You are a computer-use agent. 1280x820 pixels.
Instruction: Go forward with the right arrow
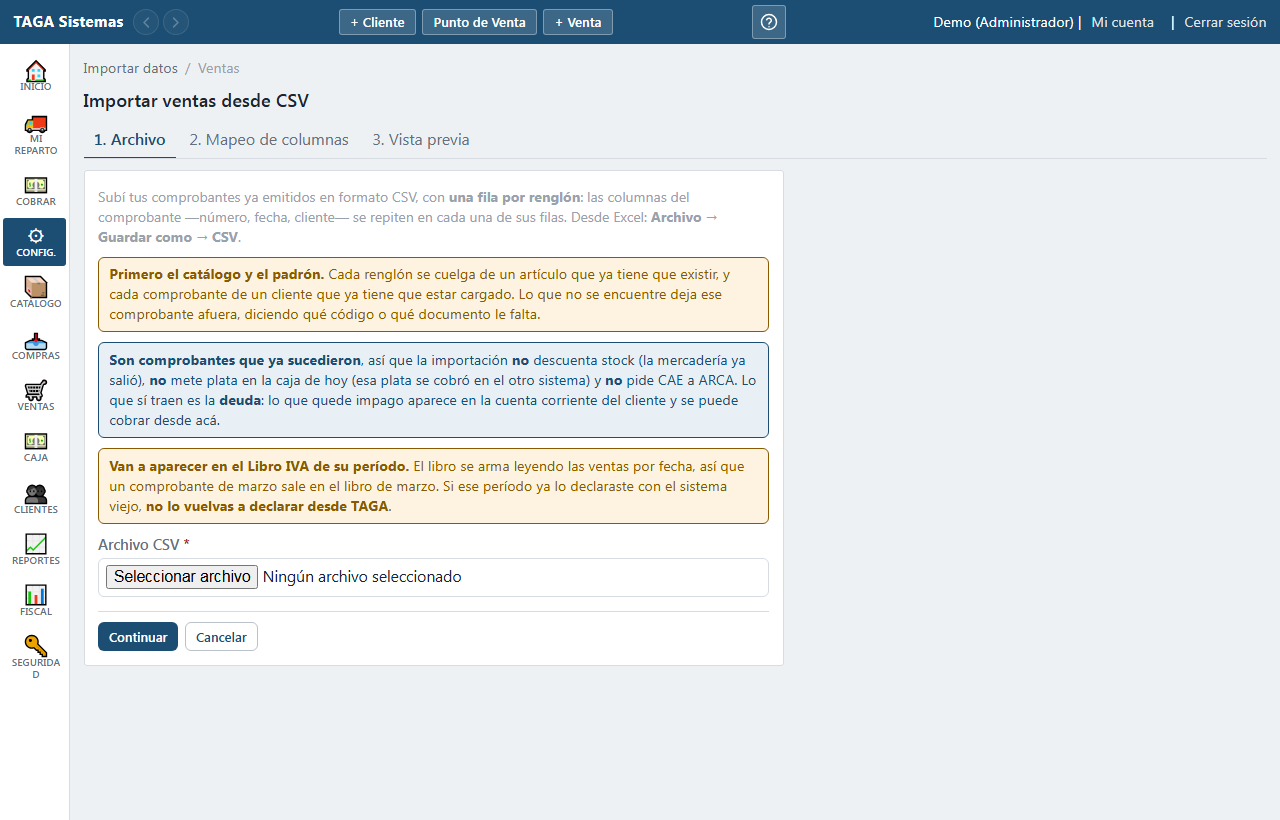click(176, 22)
